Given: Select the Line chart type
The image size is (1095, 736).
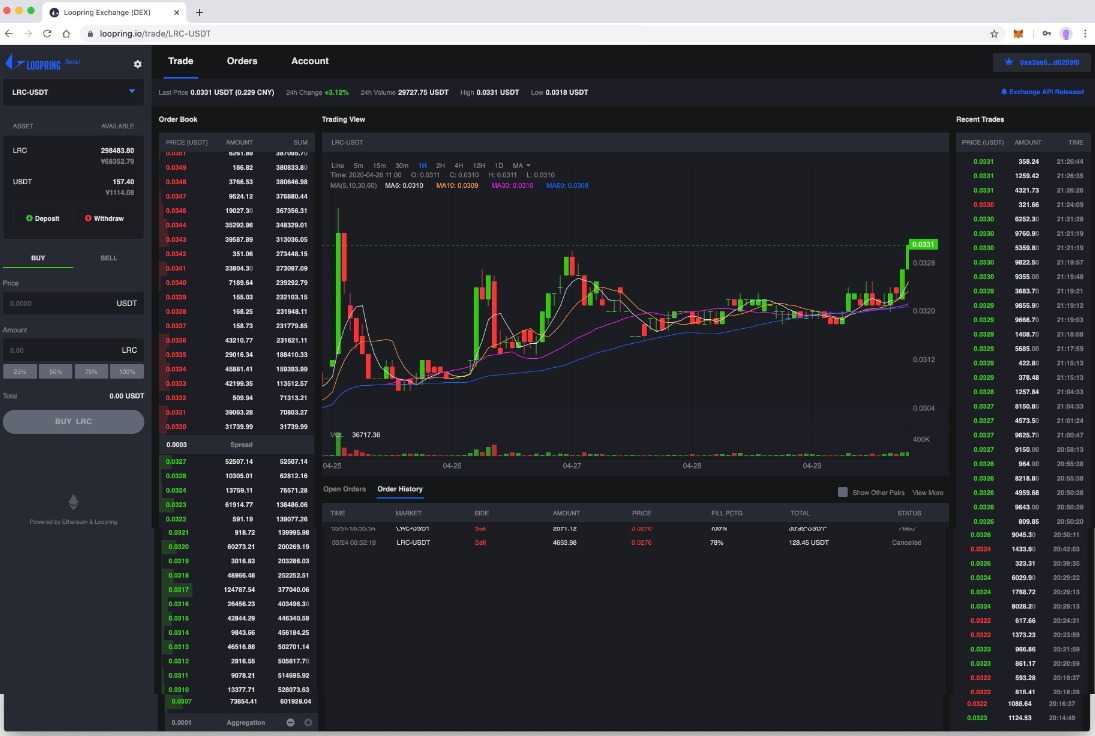Looking at the screenshot, I should pyautogui.click(x=337, y=165).
